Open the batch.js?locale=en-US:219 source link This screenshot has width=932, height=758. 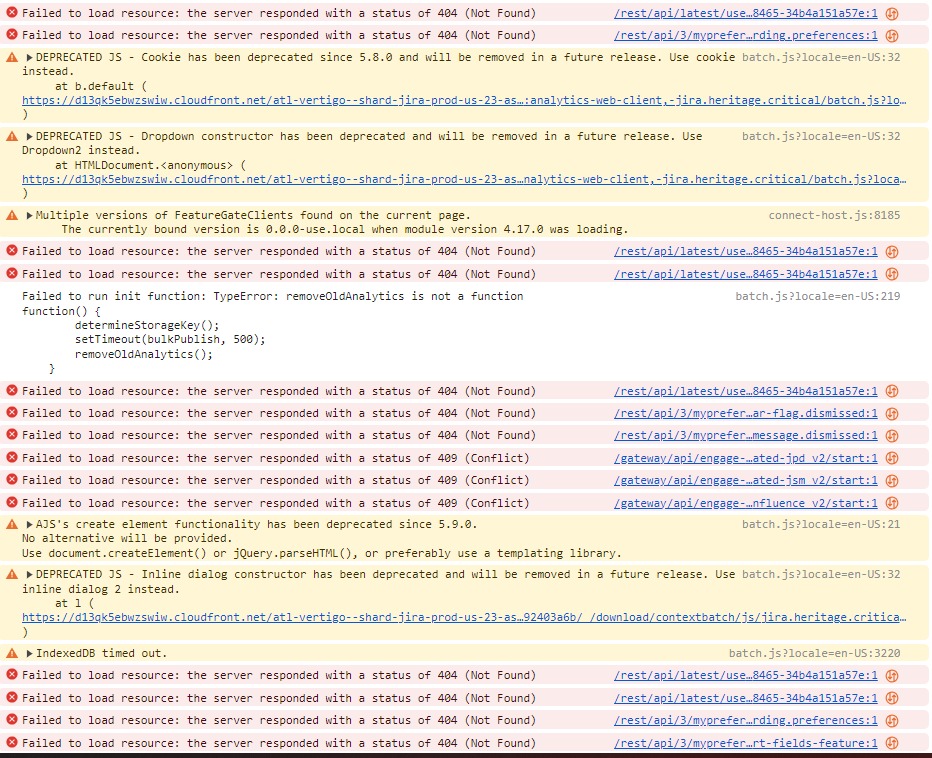(x=817, y=296)
